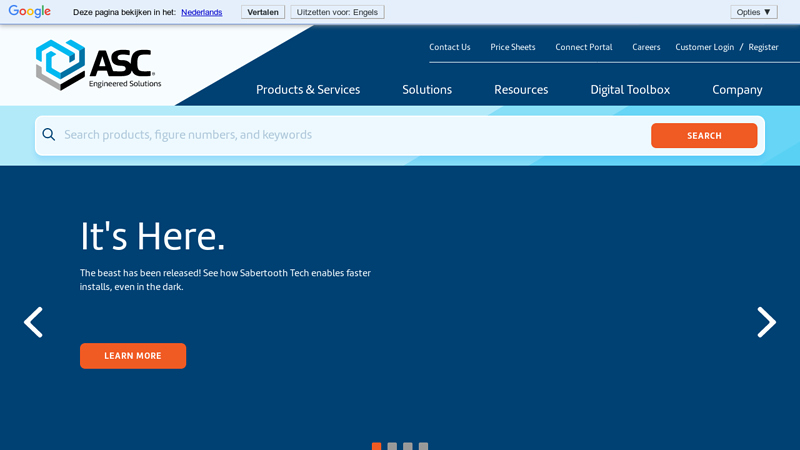Open the Digital Toolbox menu
The image size is (800, 450).
(630, 90)
